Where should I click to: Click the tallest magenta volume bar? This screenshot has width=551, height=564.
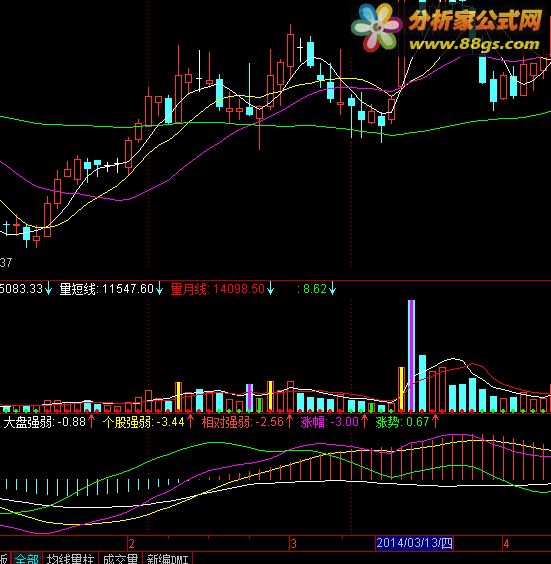(x=411, y=356)
